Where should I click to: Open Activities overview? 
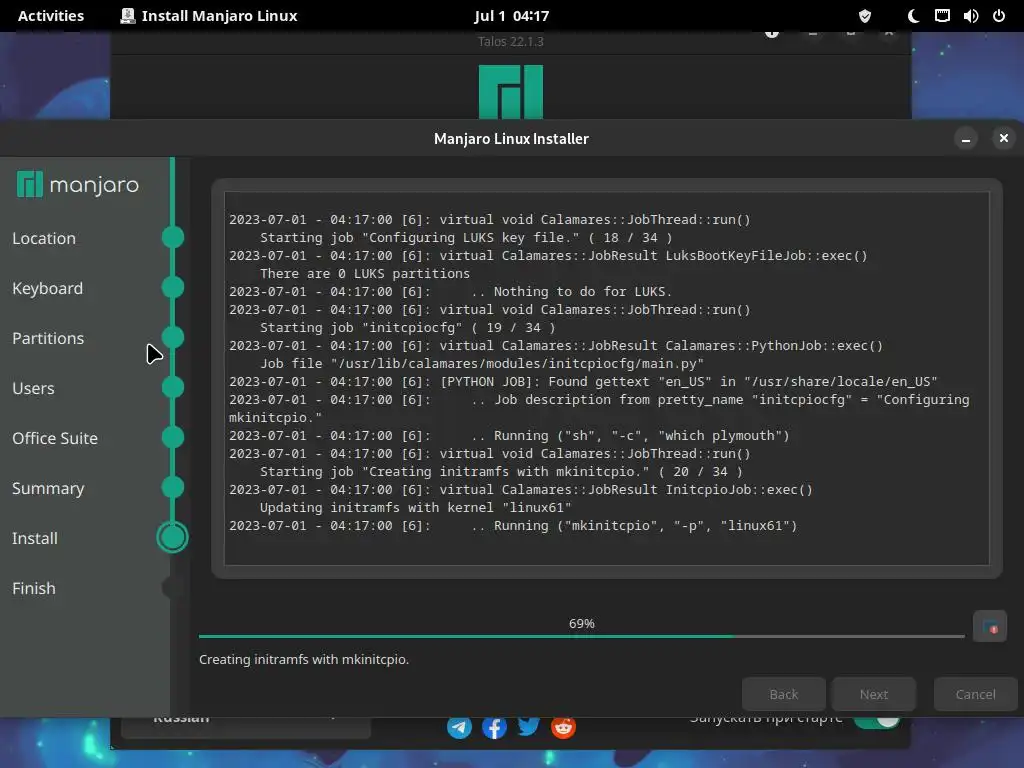pyautogui.click(x=51, y=16)
